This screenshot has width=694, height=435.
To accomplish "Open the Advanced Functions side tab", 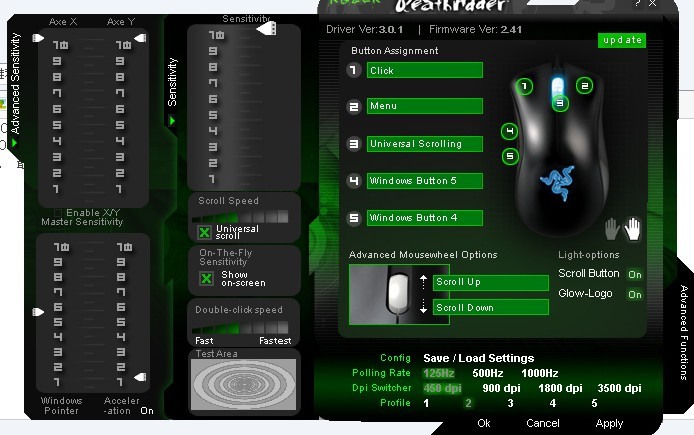I will 683,333.
